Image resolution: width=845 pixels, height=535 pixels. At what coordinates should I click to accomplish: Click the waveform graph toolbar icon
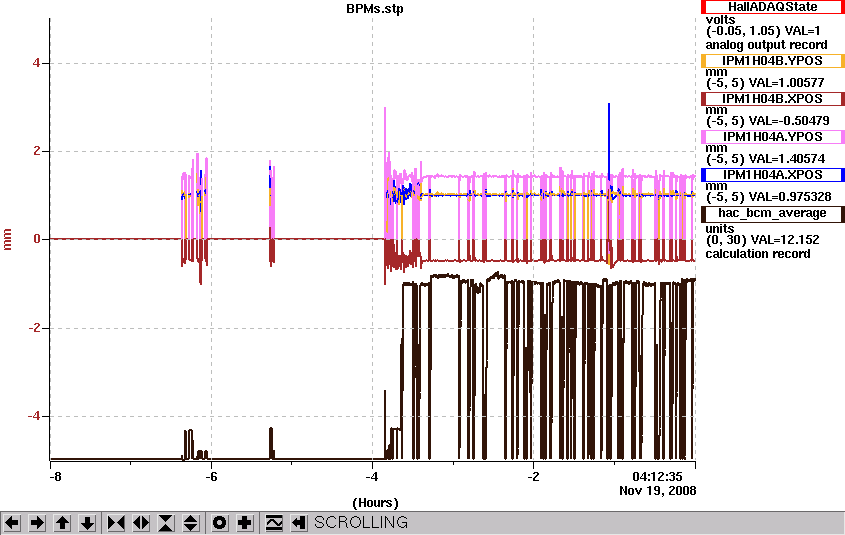coord(274,523)
